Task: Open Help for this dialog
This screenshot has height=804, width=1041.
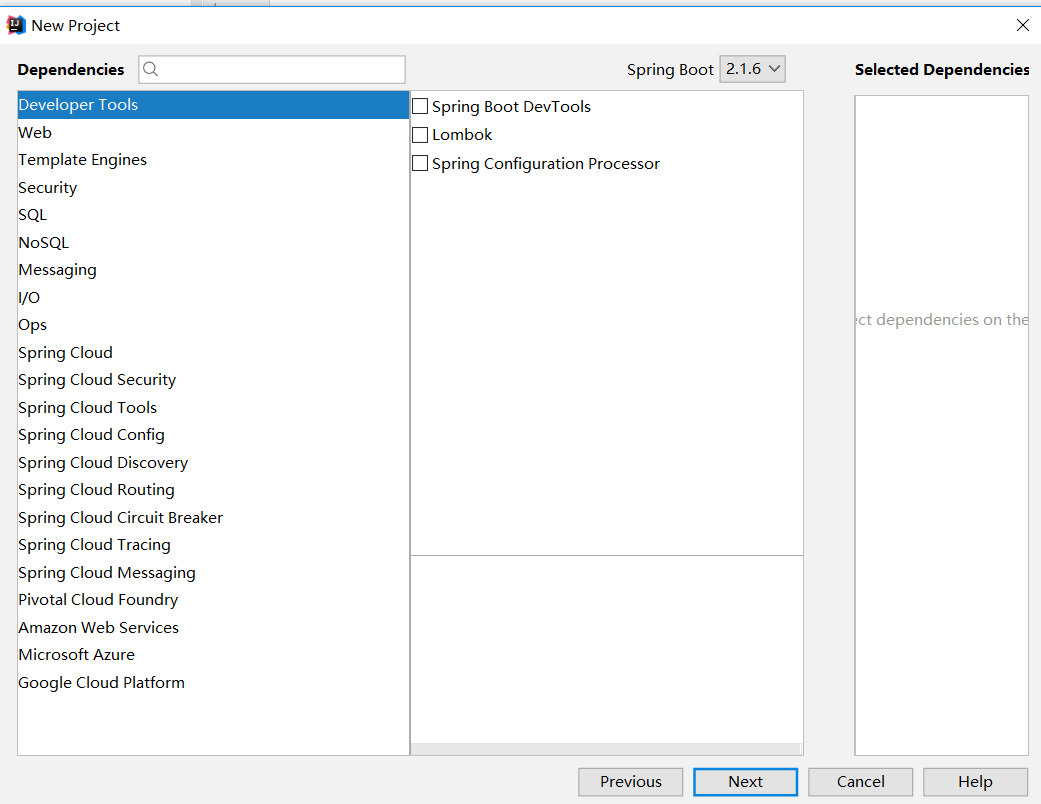Action: (x=975, y=782)
